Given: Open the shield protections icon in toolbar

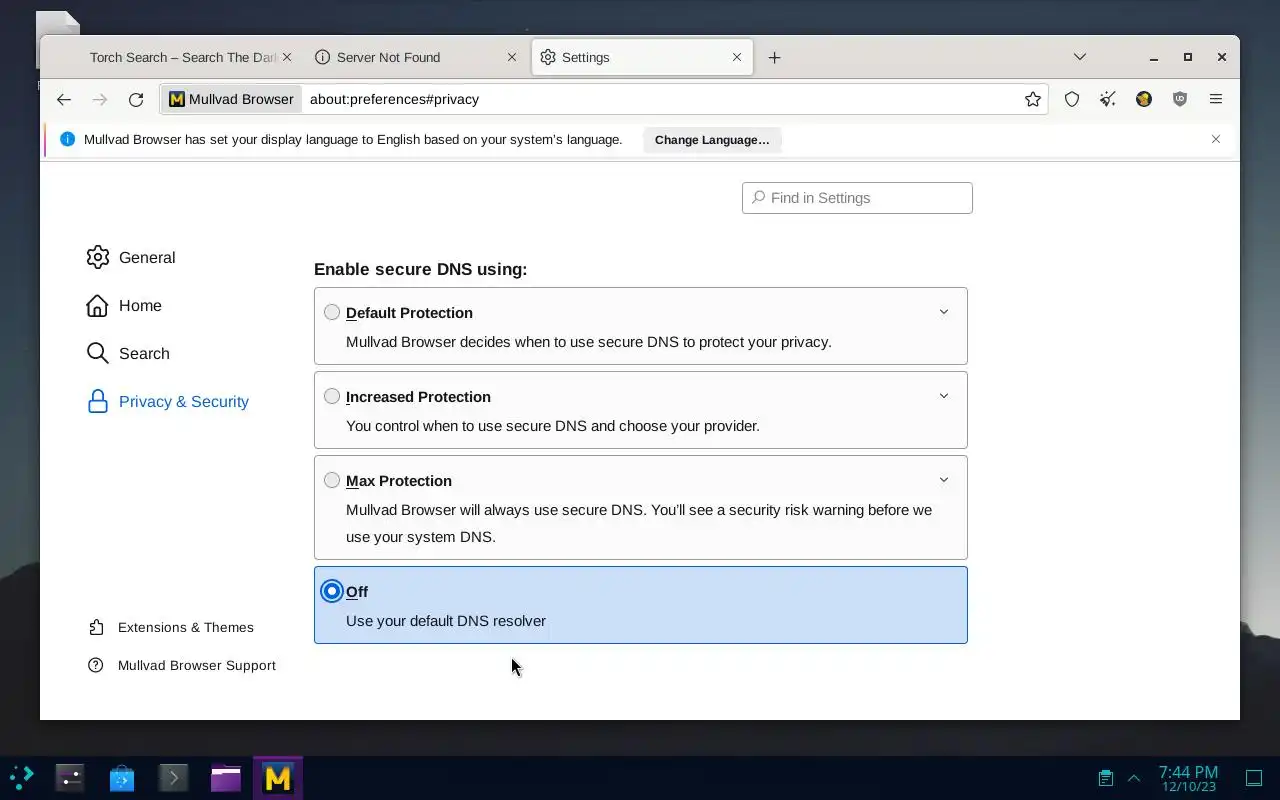Looking at the screenshot, I should click(x=1072, y=99).
